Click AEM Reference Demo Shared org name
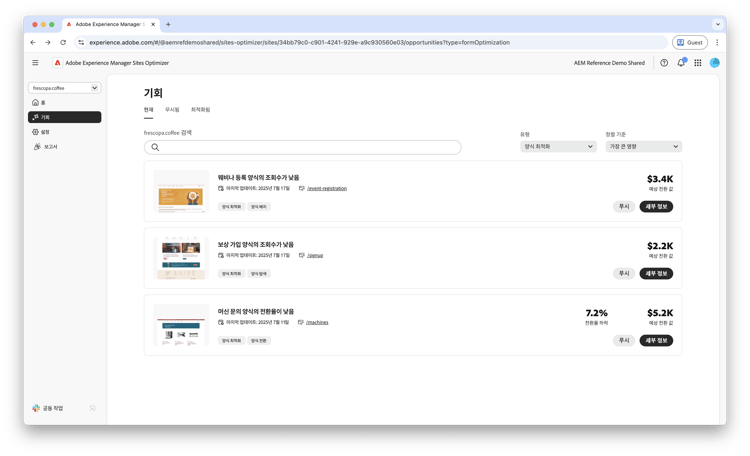This screenshot has height=456, width=750. (x=609, y=63)
